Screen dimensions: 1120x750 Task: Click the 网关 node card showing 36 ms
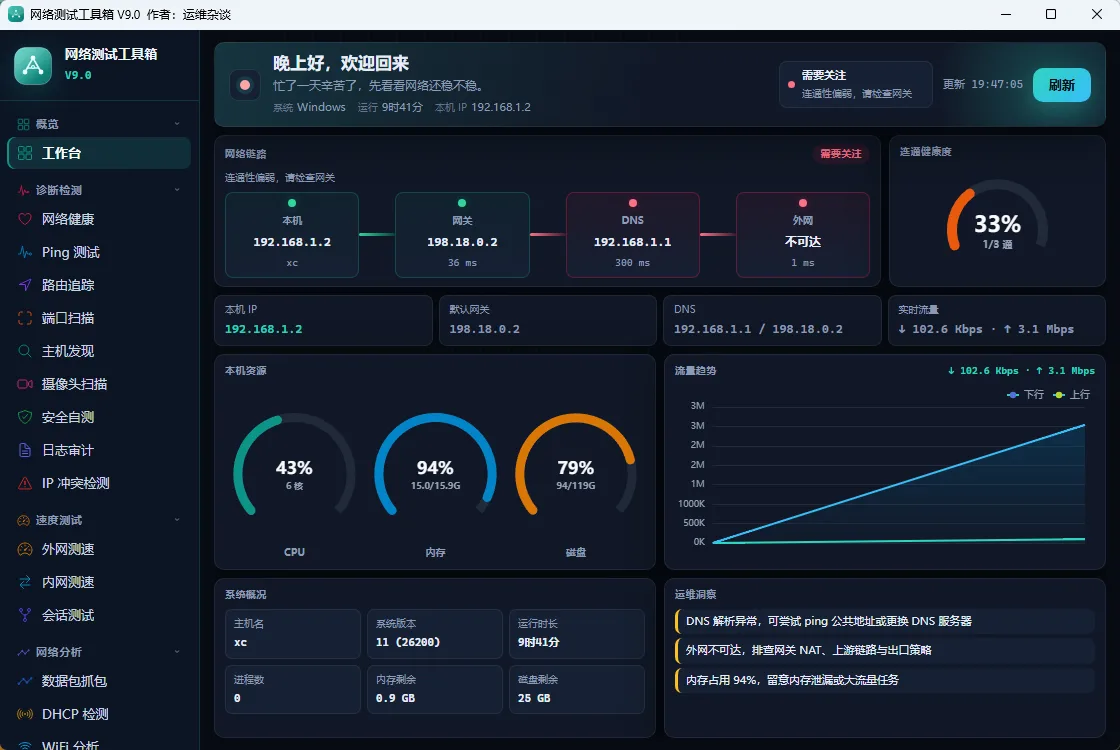pyautogui.click(x=462, y=234)
